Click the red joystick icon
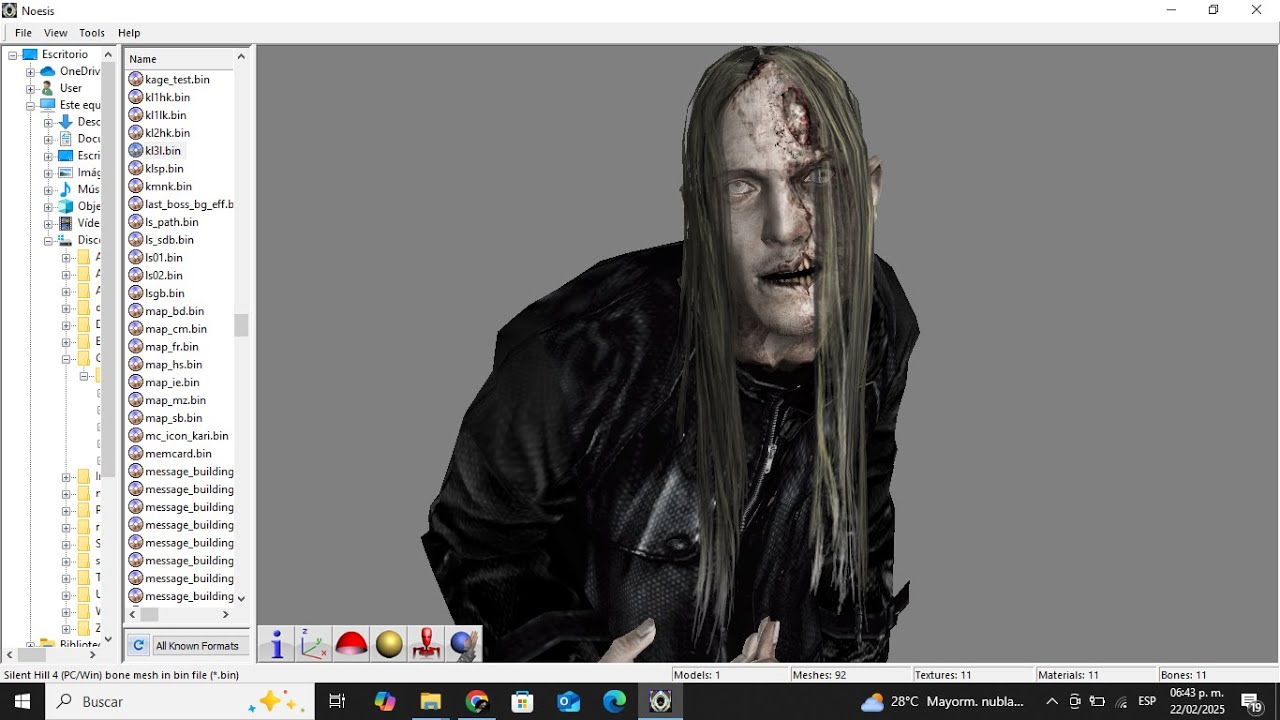This screenshot has height=720, width=1280. pos(427,644)
